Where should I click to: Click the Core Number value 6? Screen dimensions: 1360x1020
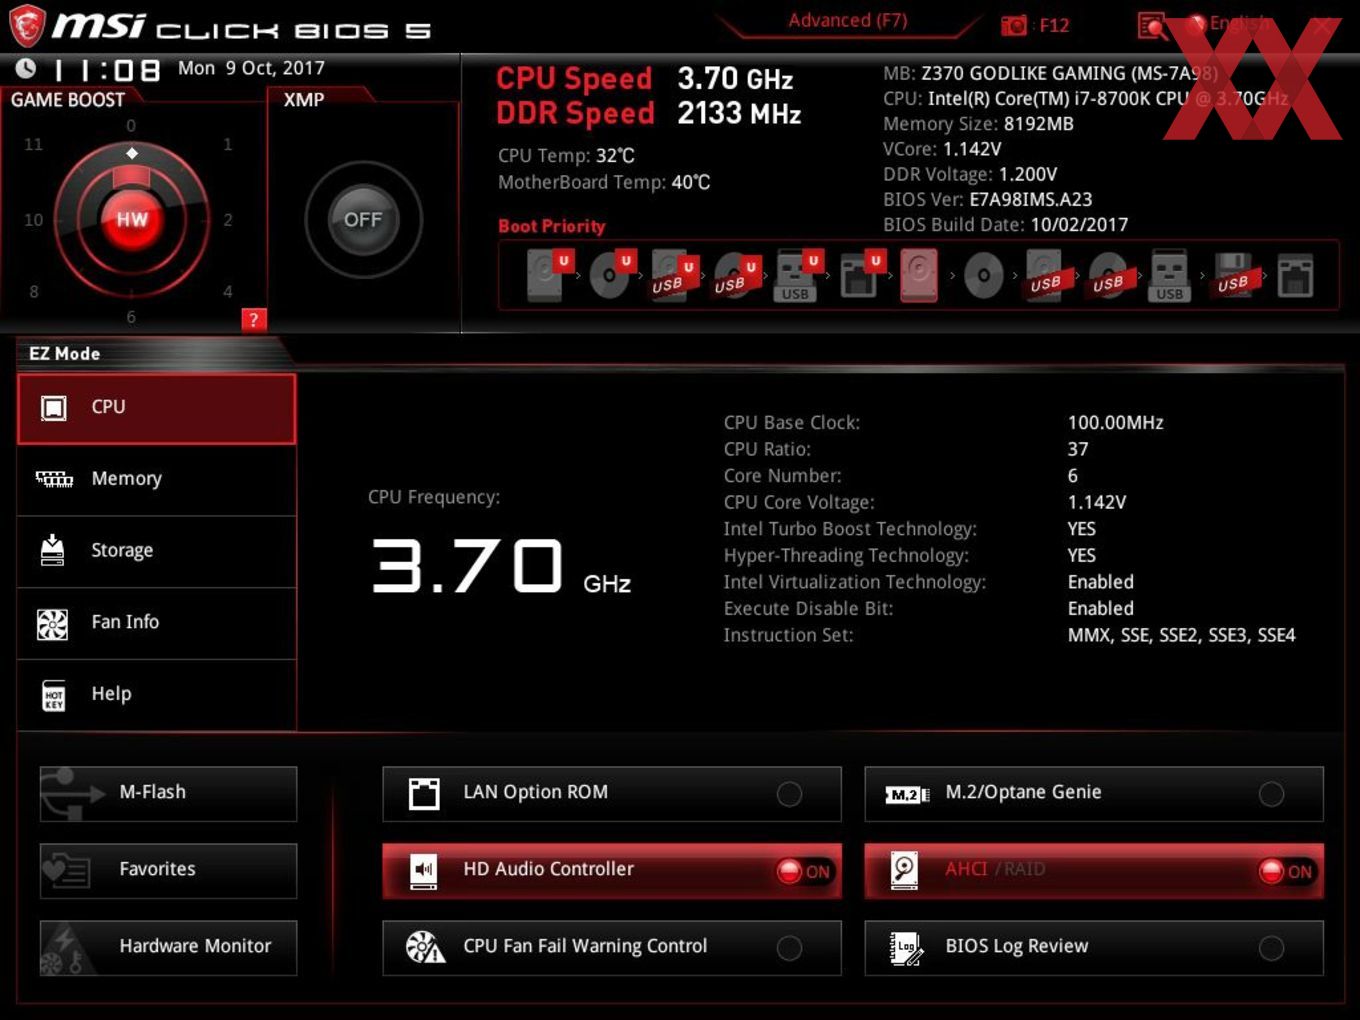click(1072, 476)
